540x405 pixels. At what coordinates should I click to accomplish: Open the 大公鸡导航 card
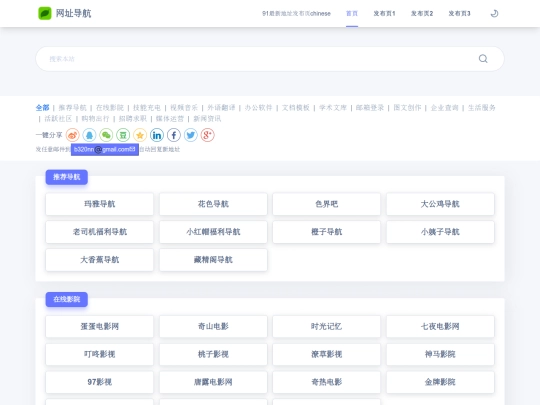tap(440, 204)
